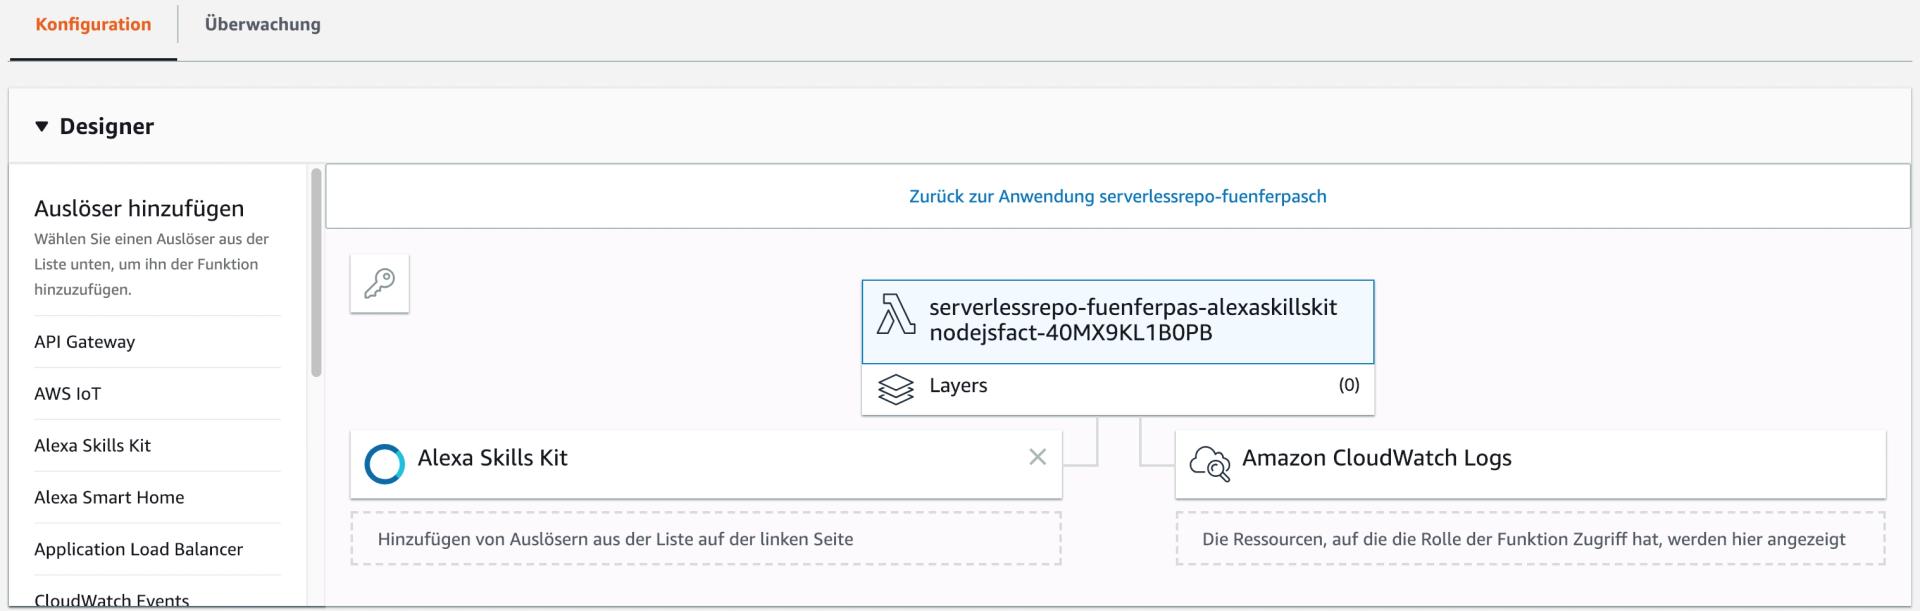Collapse the Designer section
Screen dimensions: 1920x611
pyautogui.click(x=42, y=127)
